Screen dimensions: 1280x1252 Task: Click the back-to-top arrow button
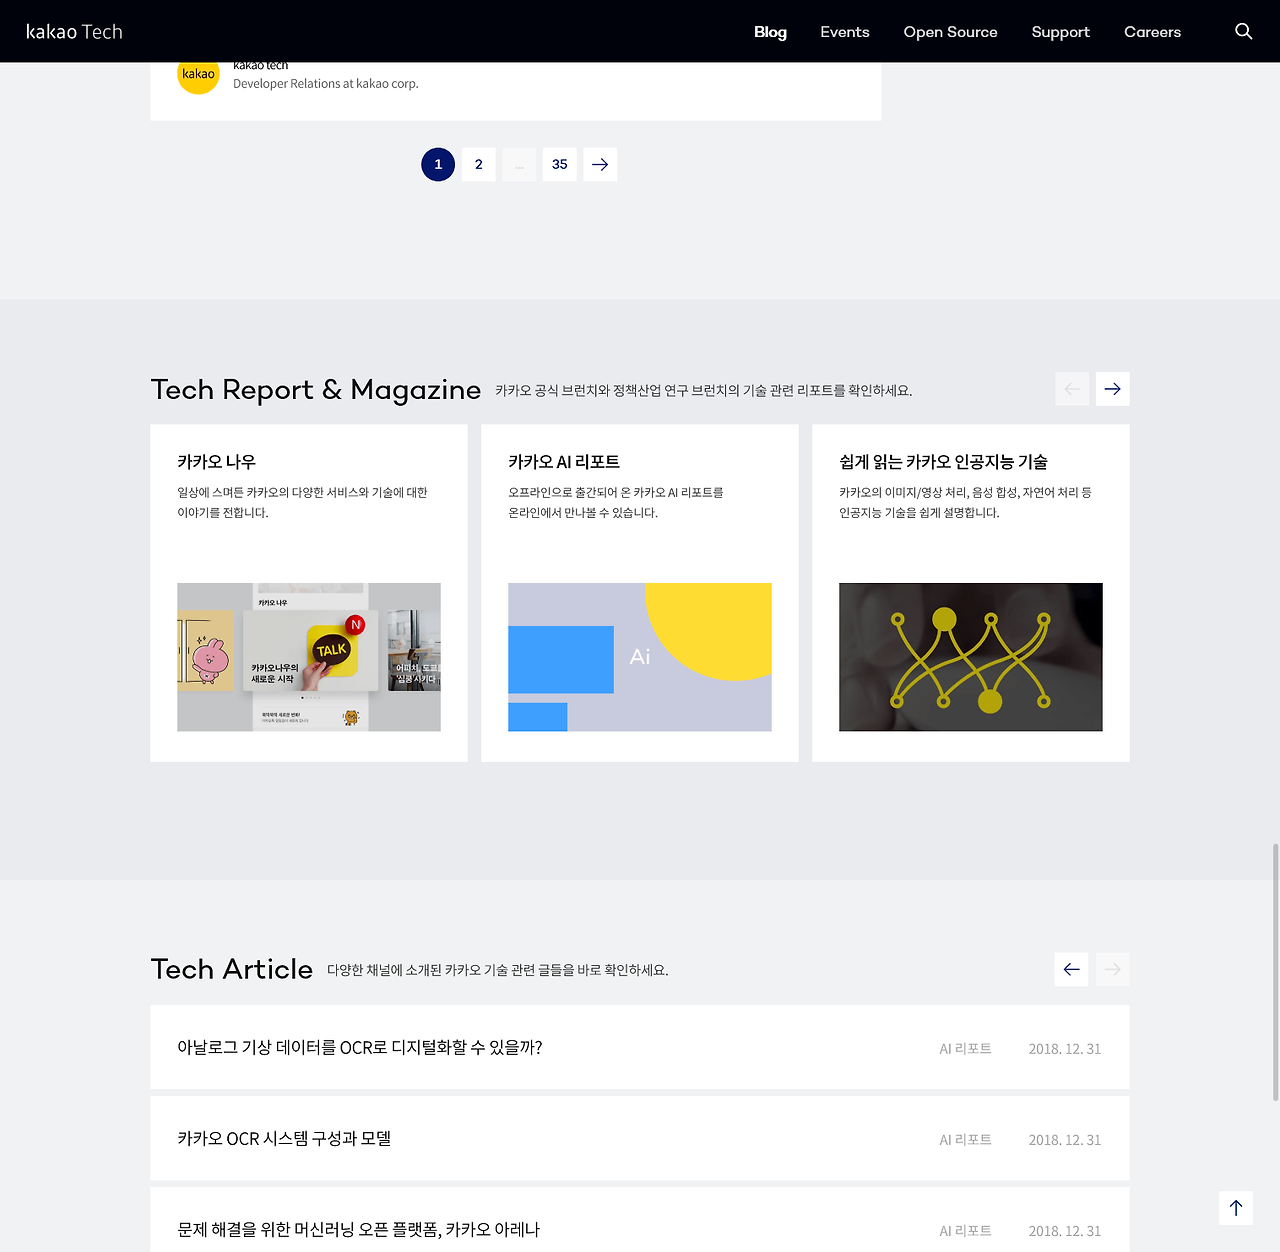click(x=1236, y=1208)
